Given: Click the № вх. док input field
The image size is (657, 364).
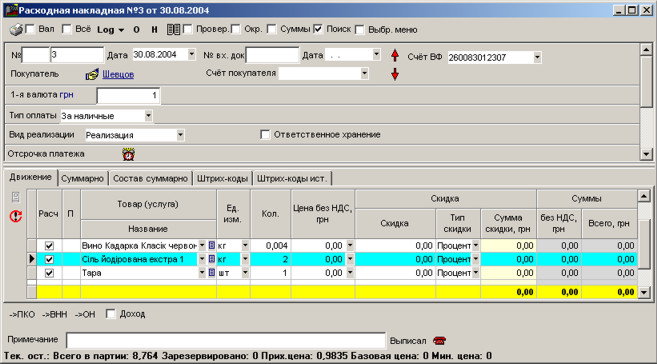Looking at the screenshot, I should 272,55.
